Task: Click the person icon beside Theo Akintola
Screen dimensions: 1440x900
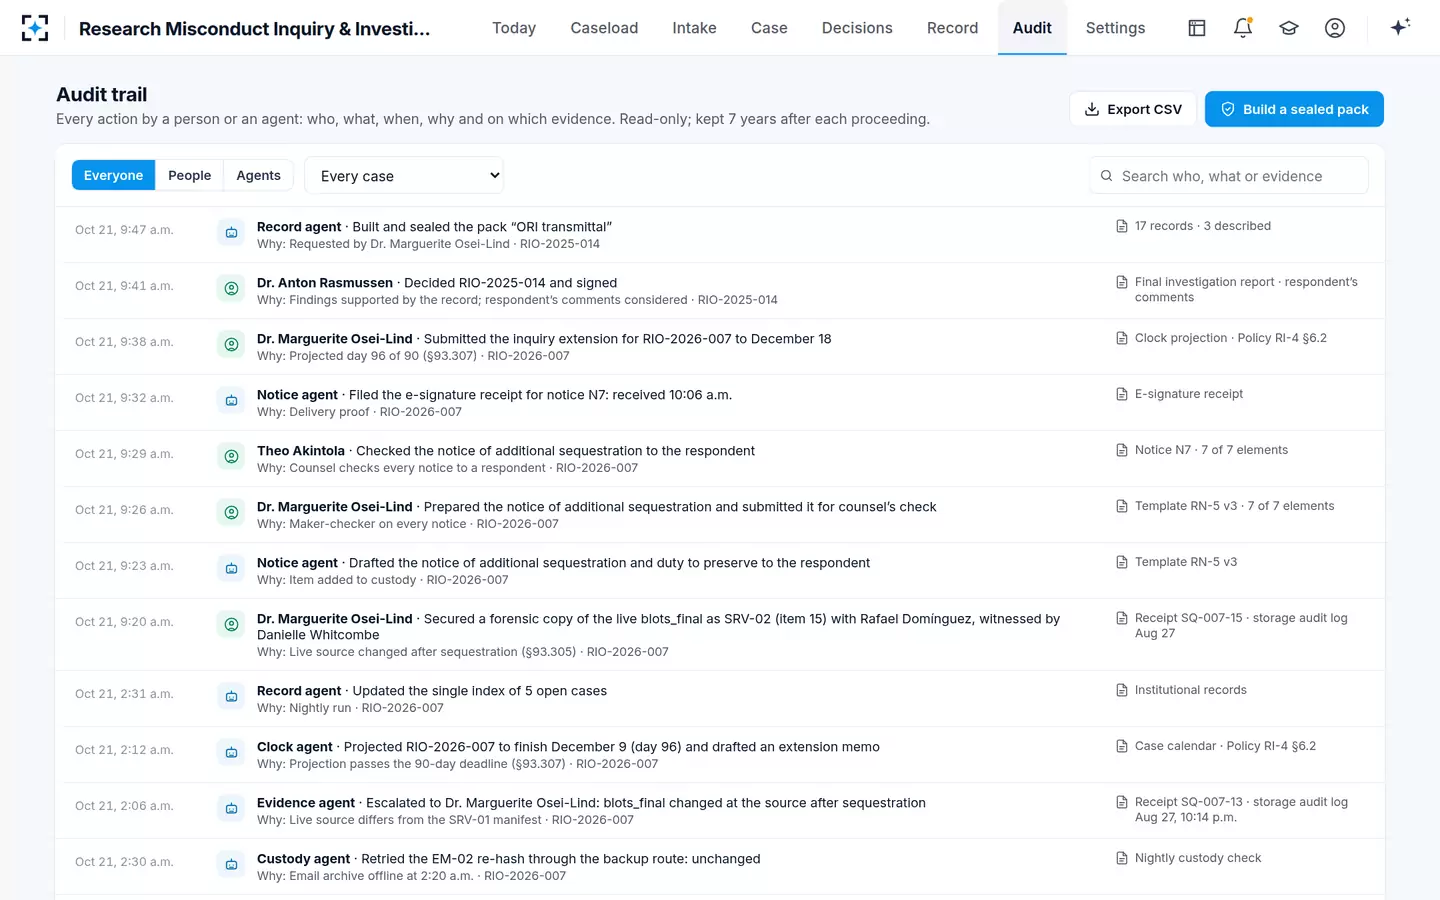Action: [231, 456]
